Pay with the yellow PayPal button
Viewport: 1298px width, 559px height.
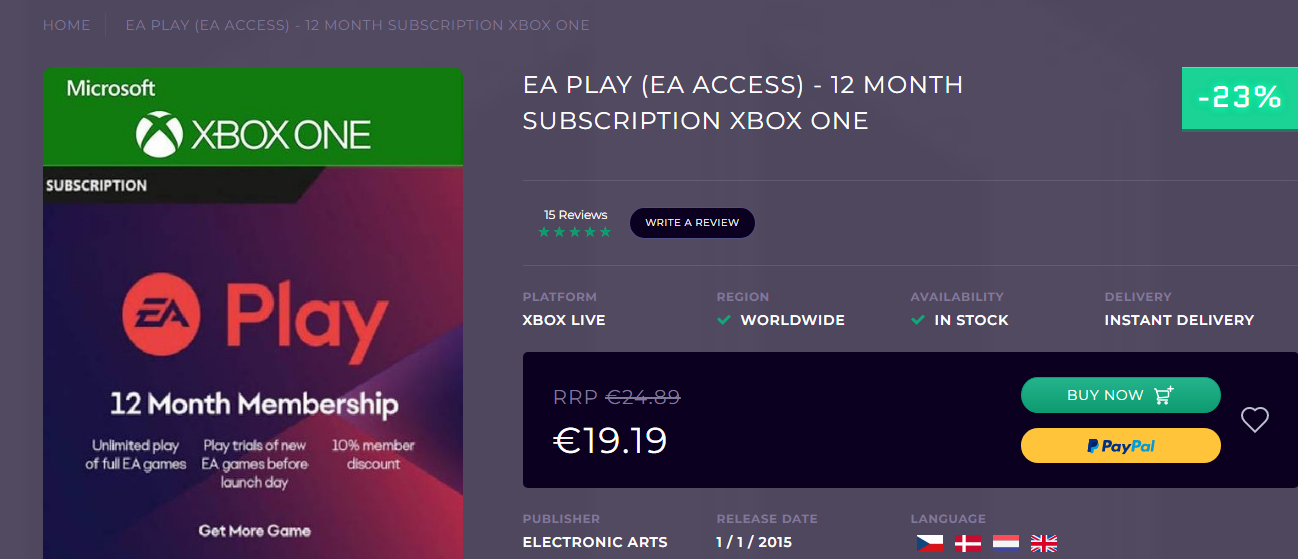click(x=1120, y=446)
